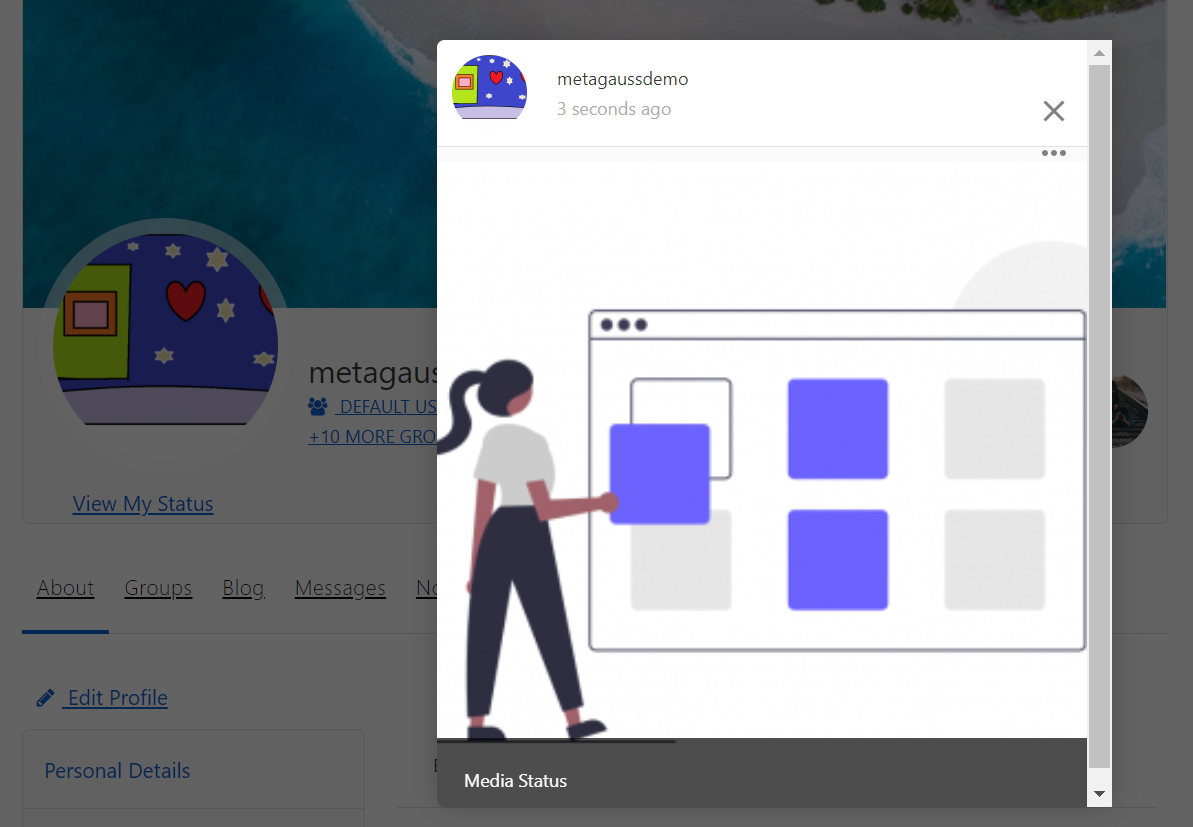
Task: Expand the Personal Details section
Action: [x=117, y=771]
